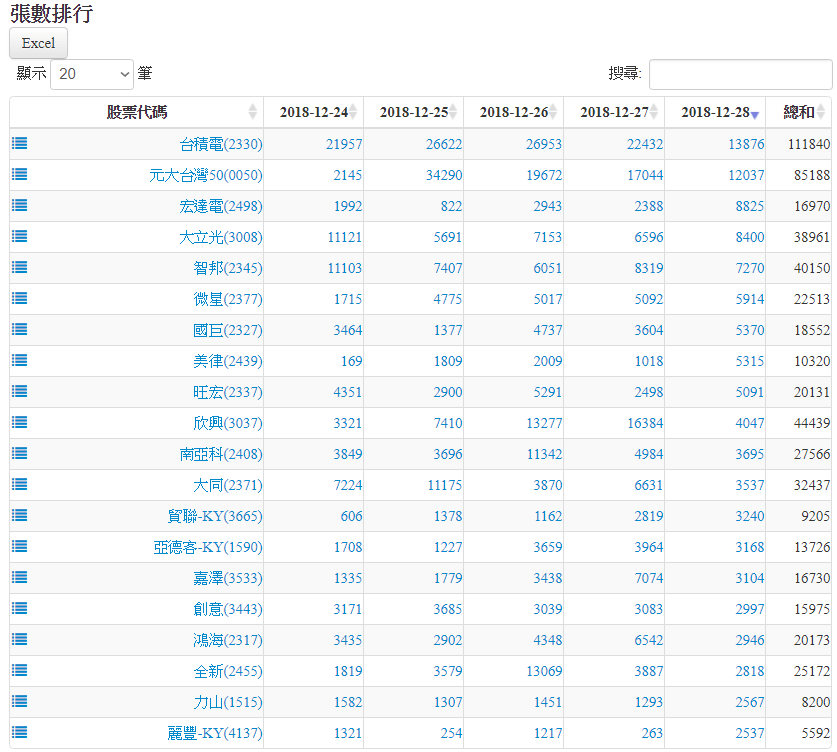Click list icon beside 欣興(3037)

pyautogui.click(x=20, y=423)
